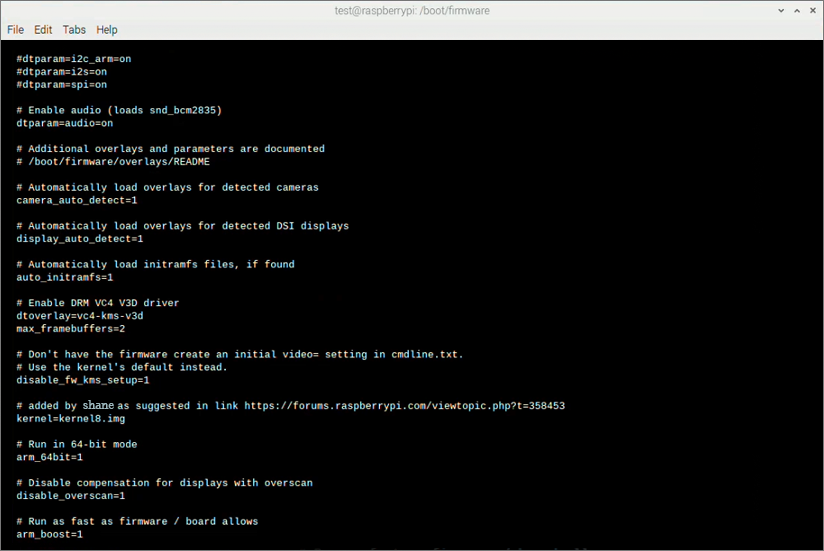Screen dimensions: 824x551
Task: Close the terminal window
Action: [807, 10]
